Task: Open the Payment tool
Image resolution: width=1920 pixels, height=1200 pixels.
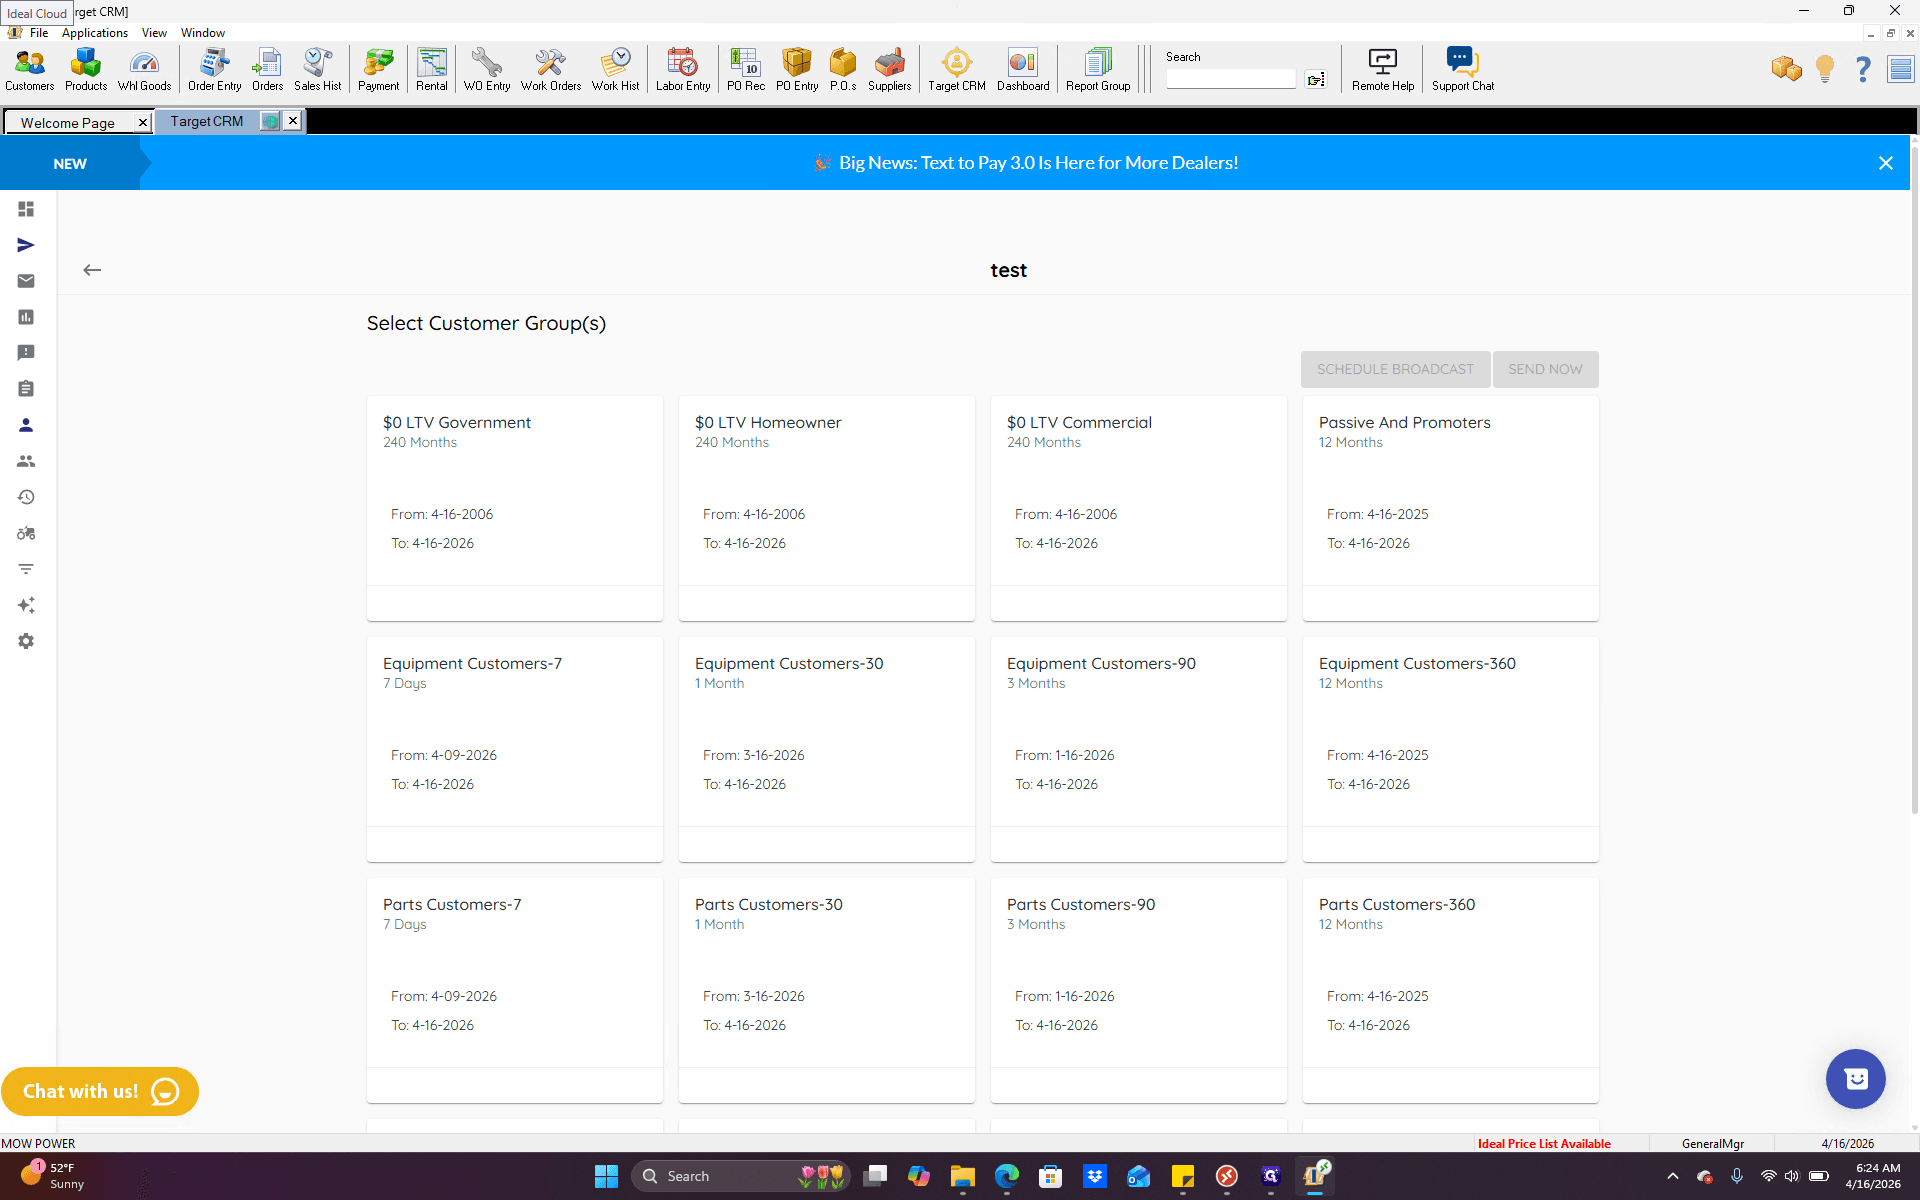Action: coord(379,70)
